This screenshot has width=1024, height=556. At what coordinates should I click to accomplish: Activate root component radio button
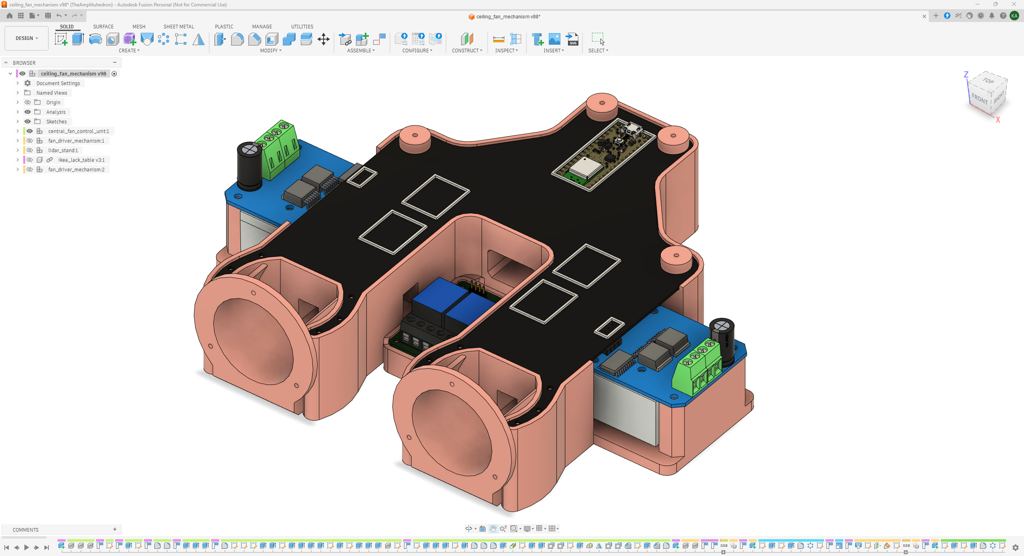pyautogui.click(x=114, y=74)
